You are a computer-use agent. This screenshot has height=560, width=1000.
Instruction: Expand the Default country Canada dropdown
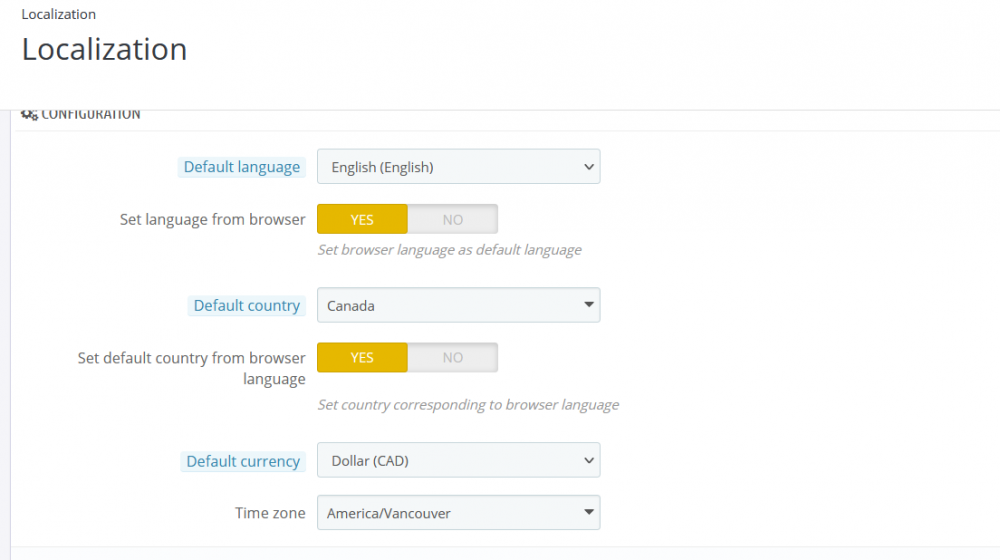[x=458, y=306]
